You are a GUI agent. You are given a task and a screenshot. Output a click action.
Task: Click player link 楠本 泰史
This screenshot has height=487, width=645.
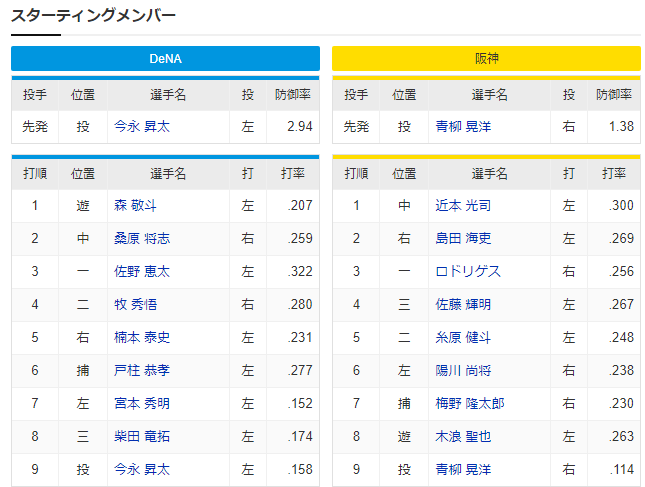(142, 337)
